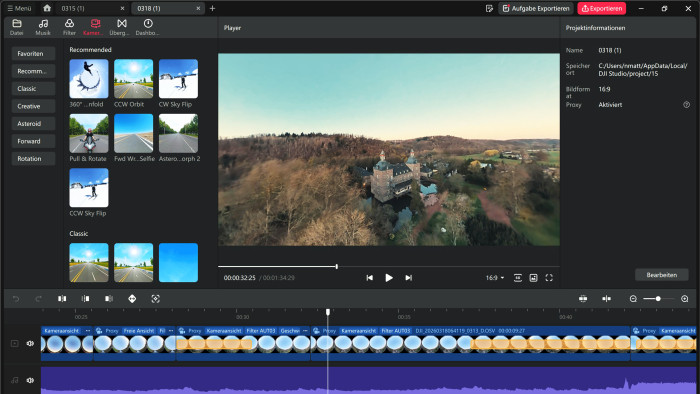Add a new project tab with plus
Screen dimensions: 700x394
(x=212, y=8)
